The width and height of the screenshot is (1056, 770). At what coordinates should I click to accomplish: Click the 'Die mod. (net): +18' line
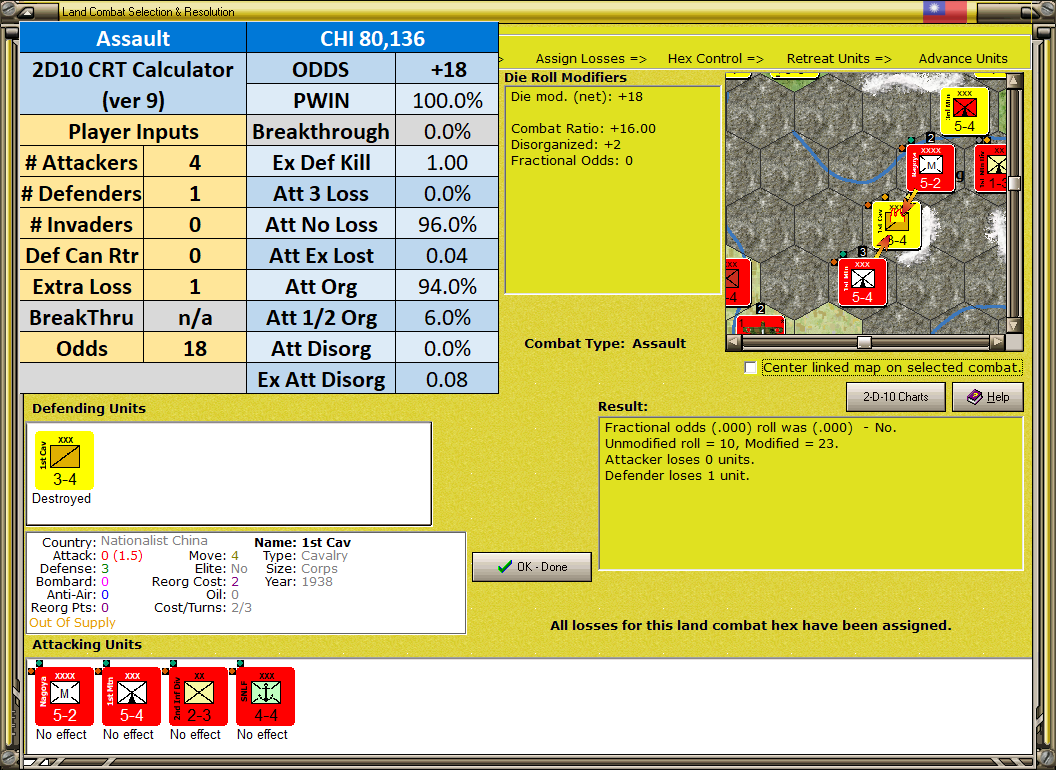[576, 96]
